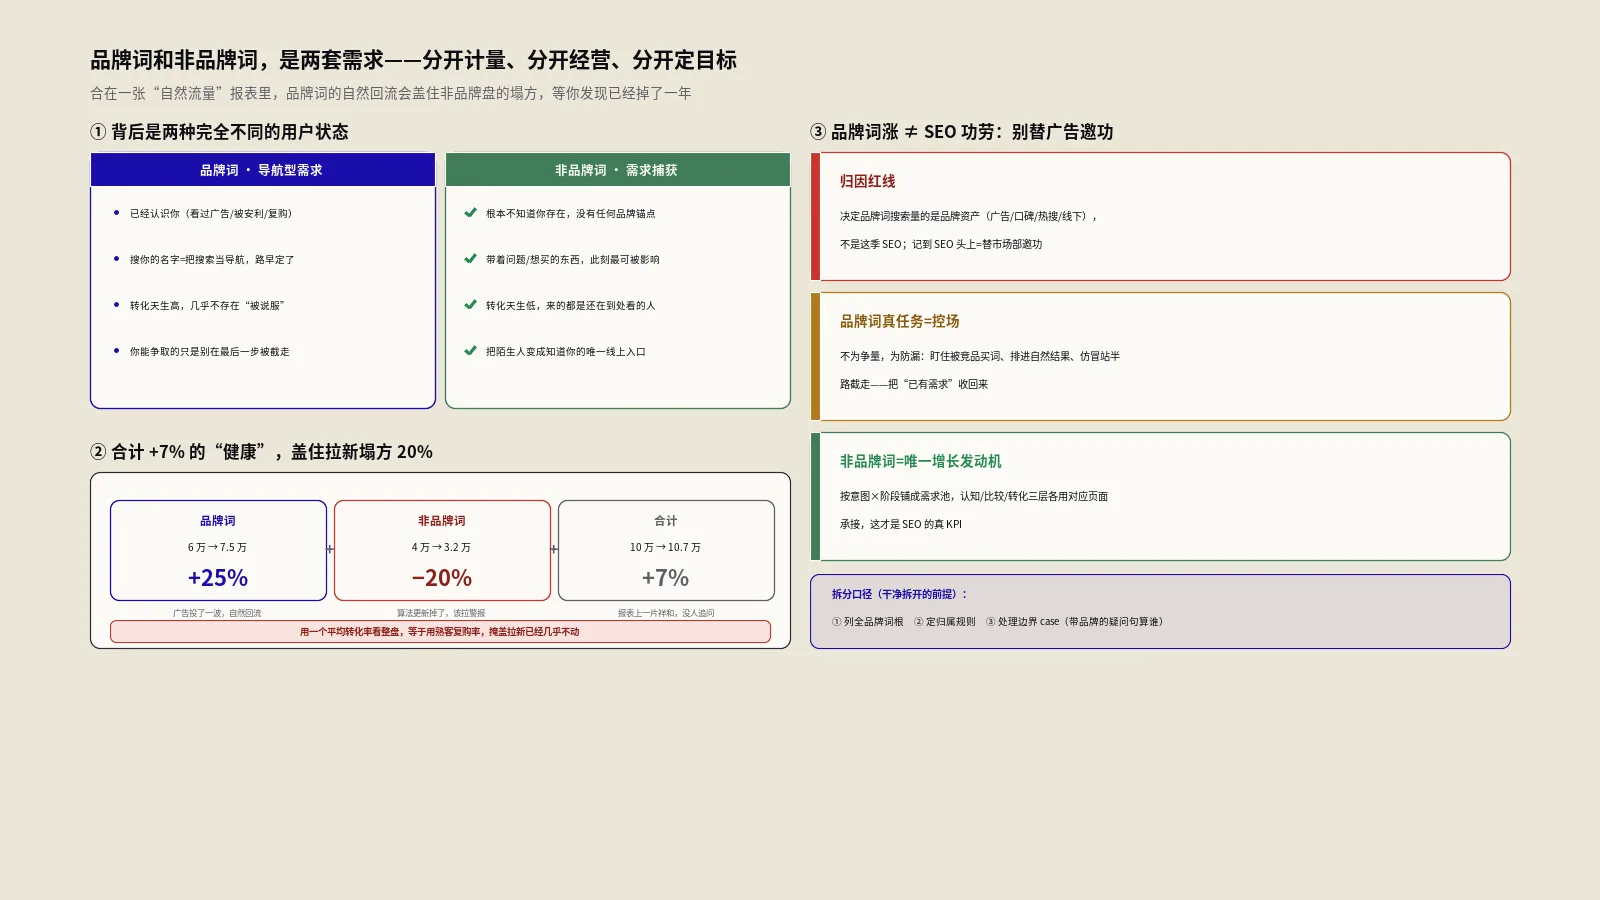Click the text '根本不知道你存在，没有任何品牌锚点'
This screenshot has width=1600, height=900.
pos(571,213)
